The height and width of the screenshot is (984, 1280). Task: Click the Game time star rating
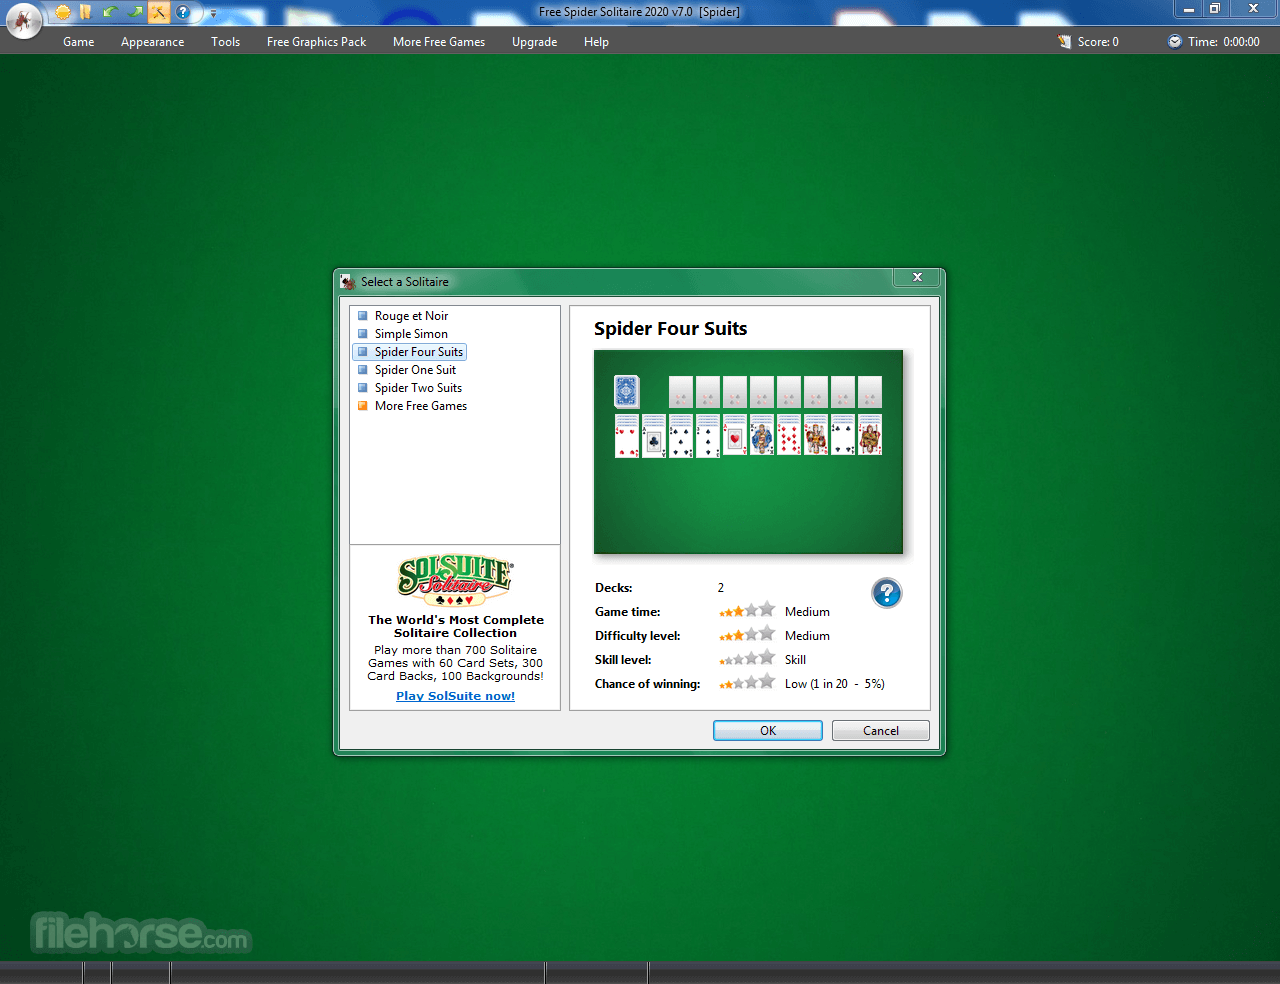pyautogui.click(x=747, y=610)
